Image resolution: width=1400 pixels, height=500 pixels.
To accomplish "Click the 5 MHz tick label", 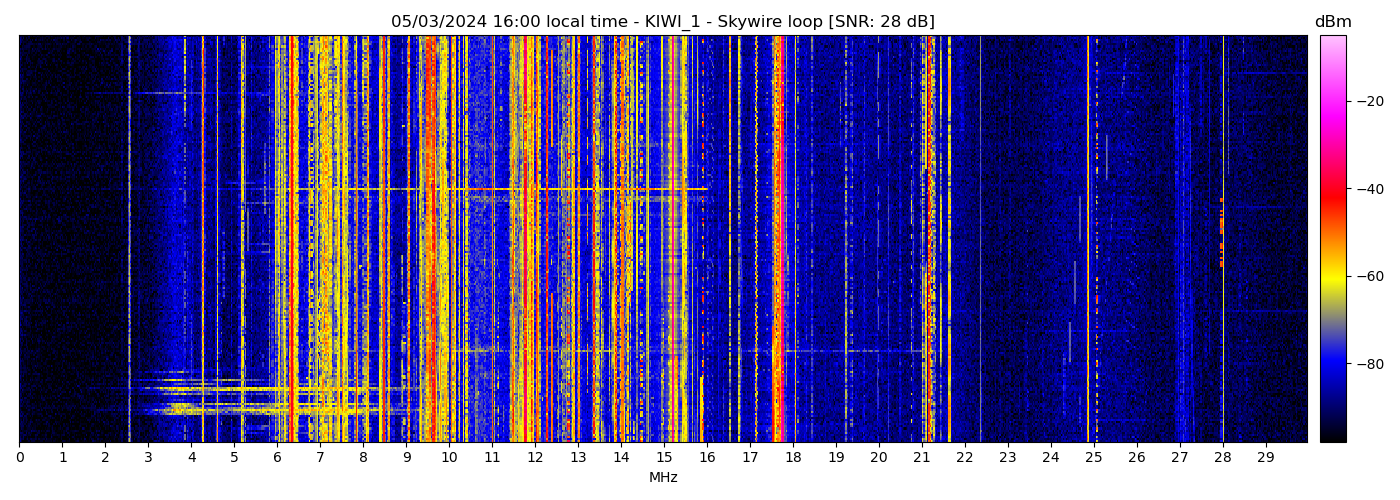I will 234,457.
